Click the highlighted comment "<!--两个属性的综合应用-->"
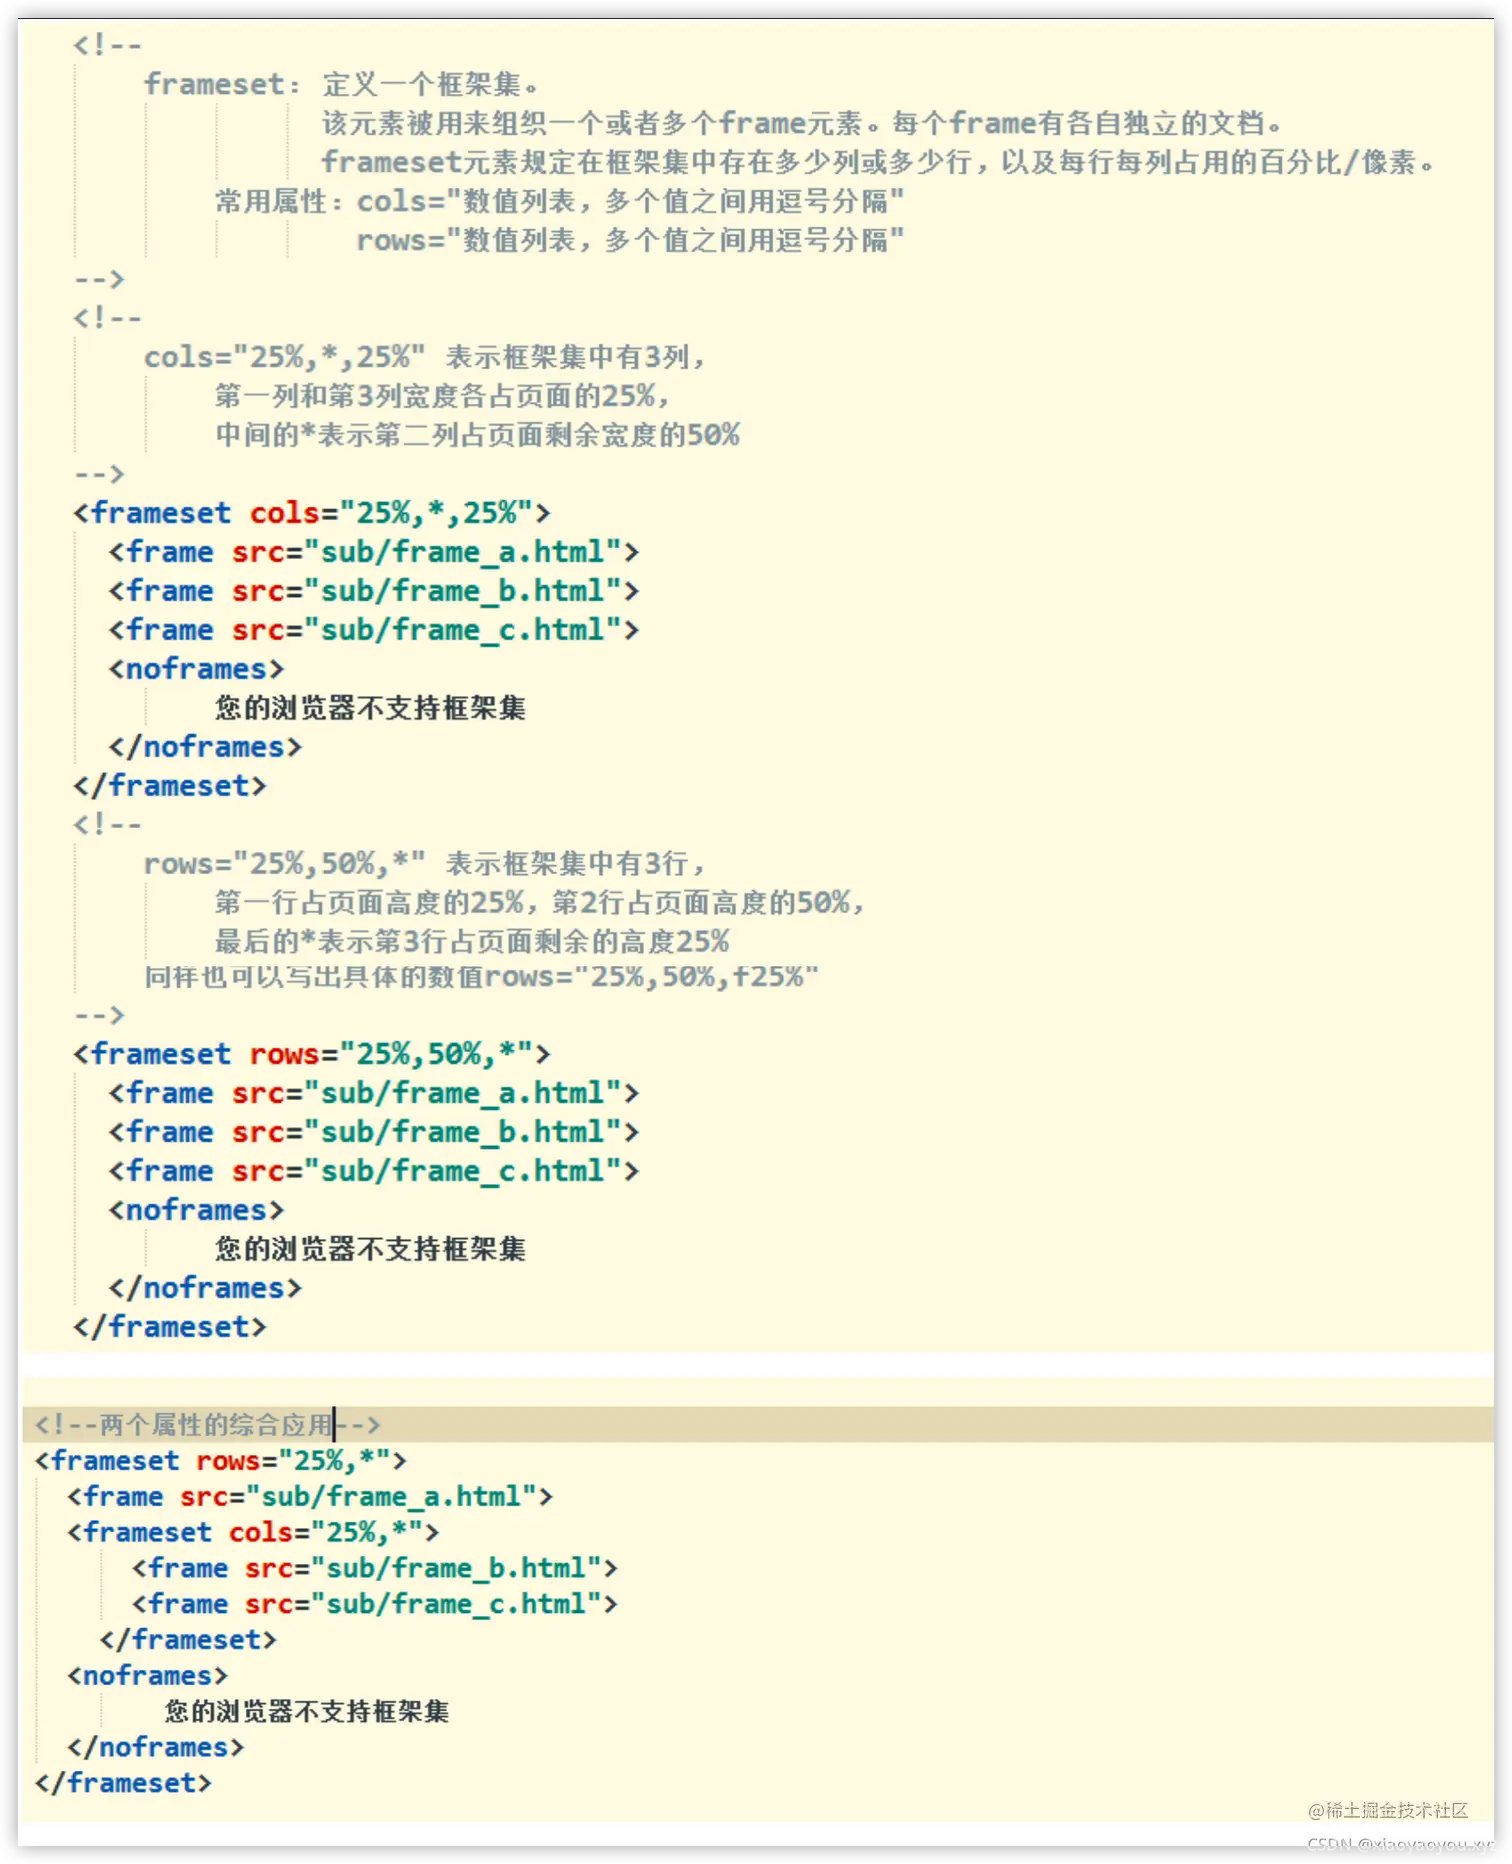The image size is (1512, 1864). (208, 1424)
